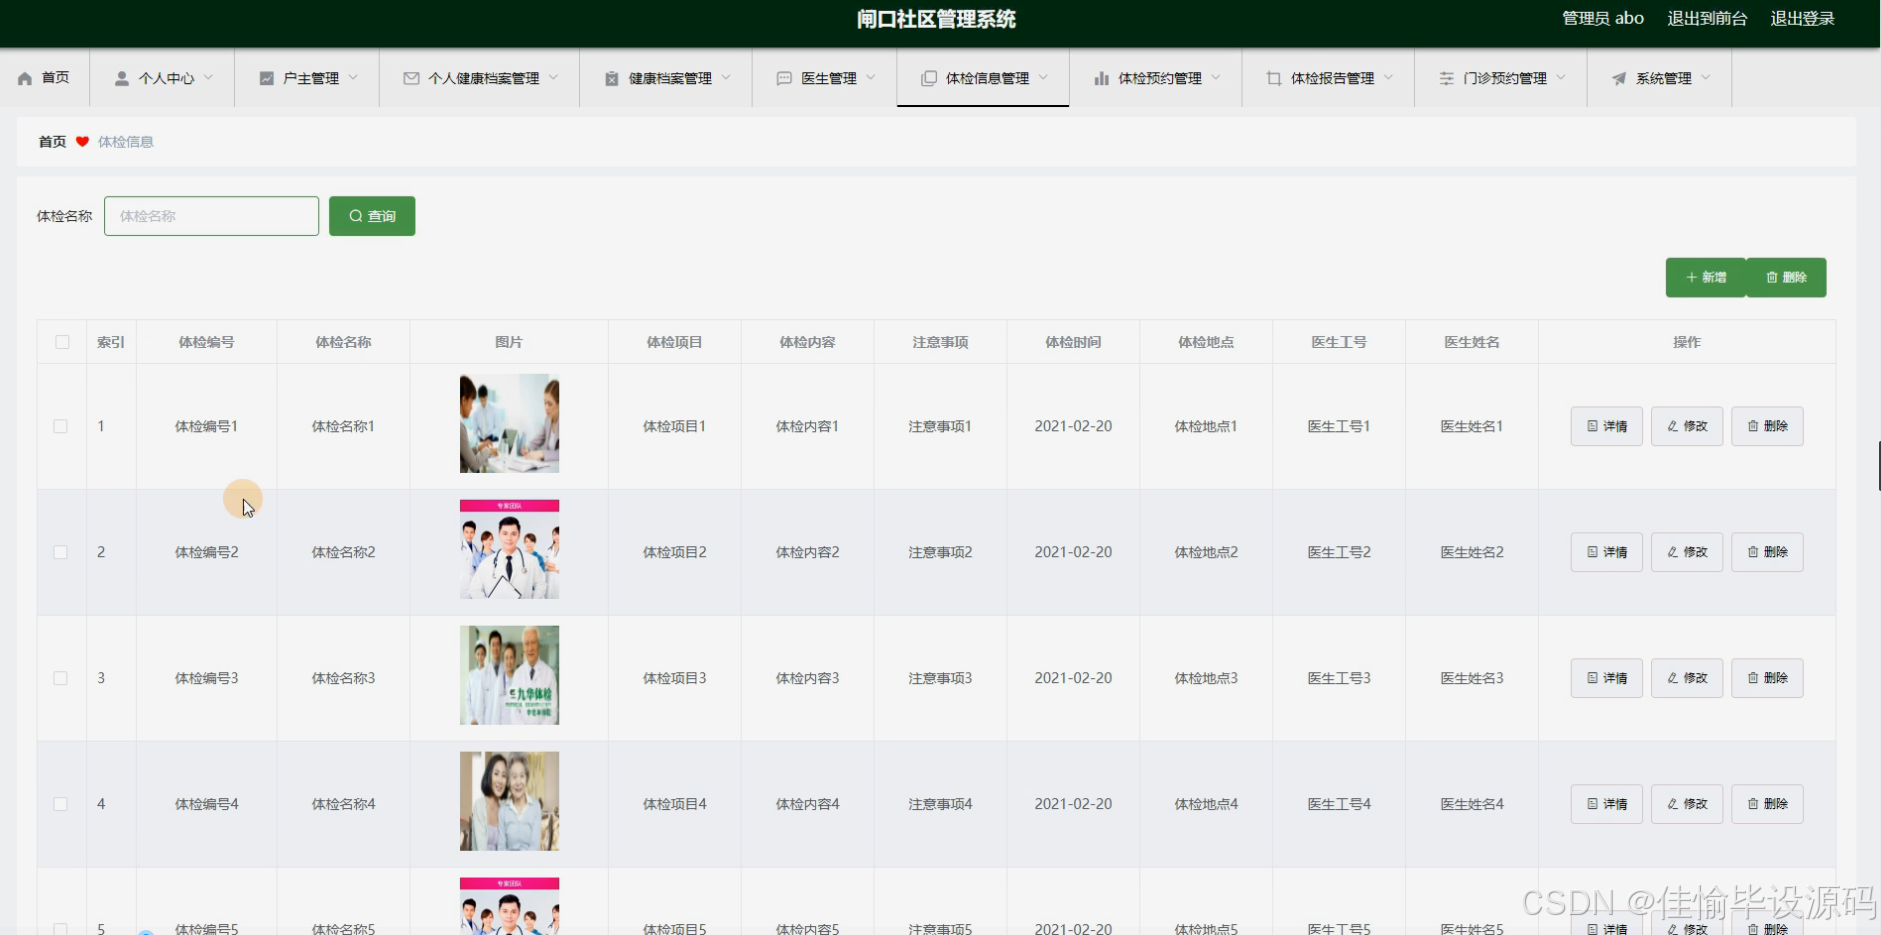The image size is (1881, 935).
Task: Click the chart icon in 户主管理
Action: [267, 78]
